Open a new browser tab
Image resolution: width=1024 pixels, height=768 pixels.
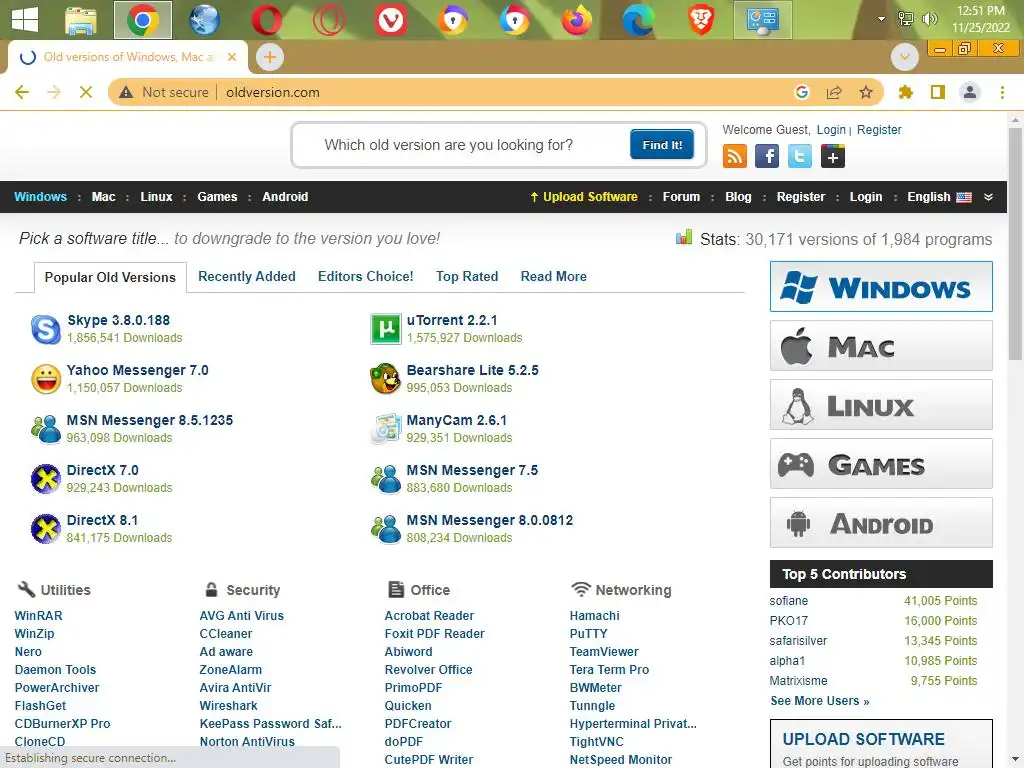[270, 57]
